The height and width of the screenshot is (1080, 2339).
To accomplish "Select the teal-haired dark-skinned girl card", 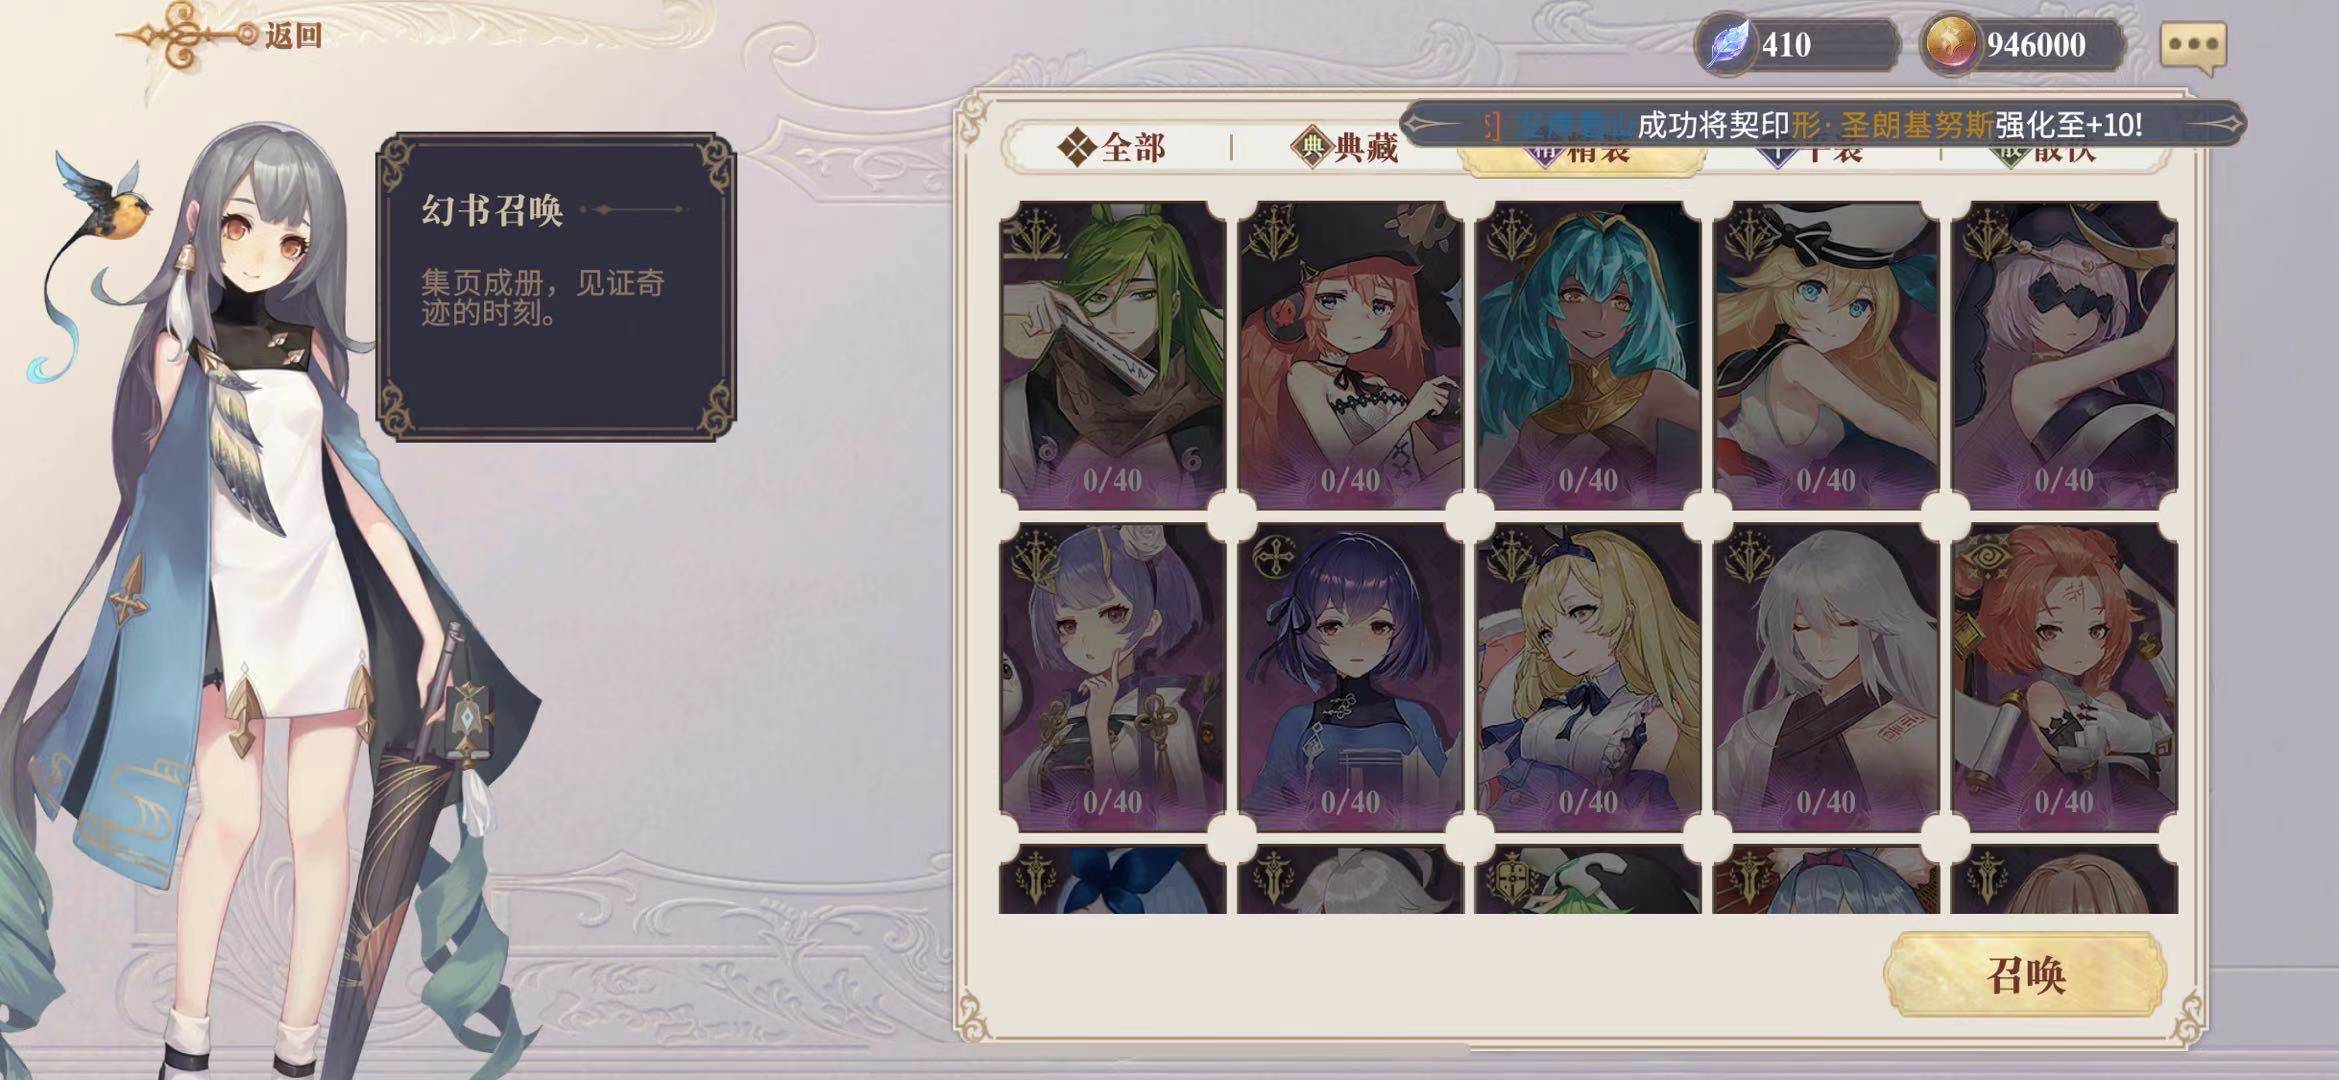I will tap(1588, 354).
